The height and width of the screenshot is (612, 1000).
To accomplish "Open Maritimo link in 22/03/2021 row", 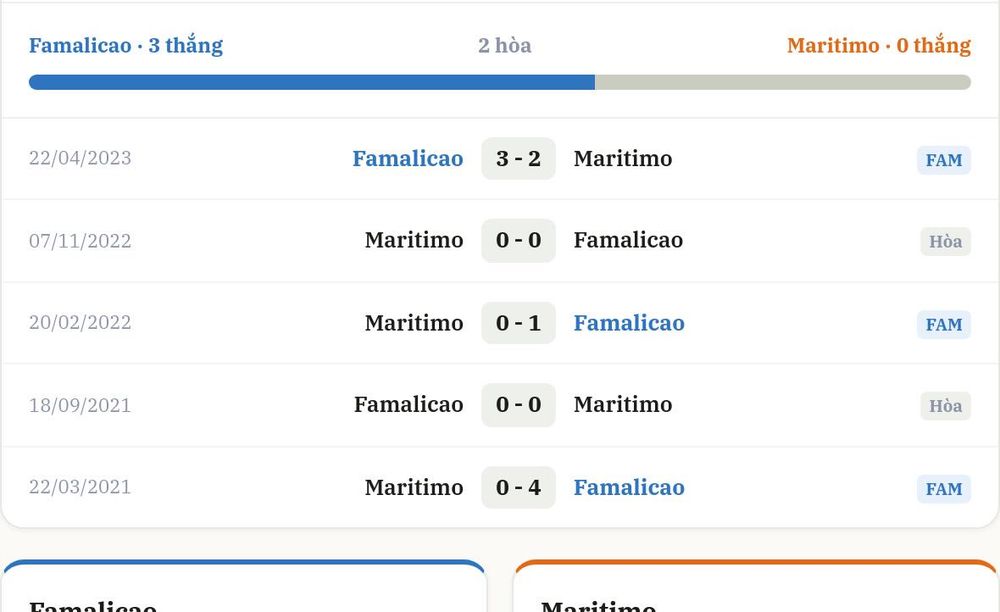I will [x=414, y=488].
